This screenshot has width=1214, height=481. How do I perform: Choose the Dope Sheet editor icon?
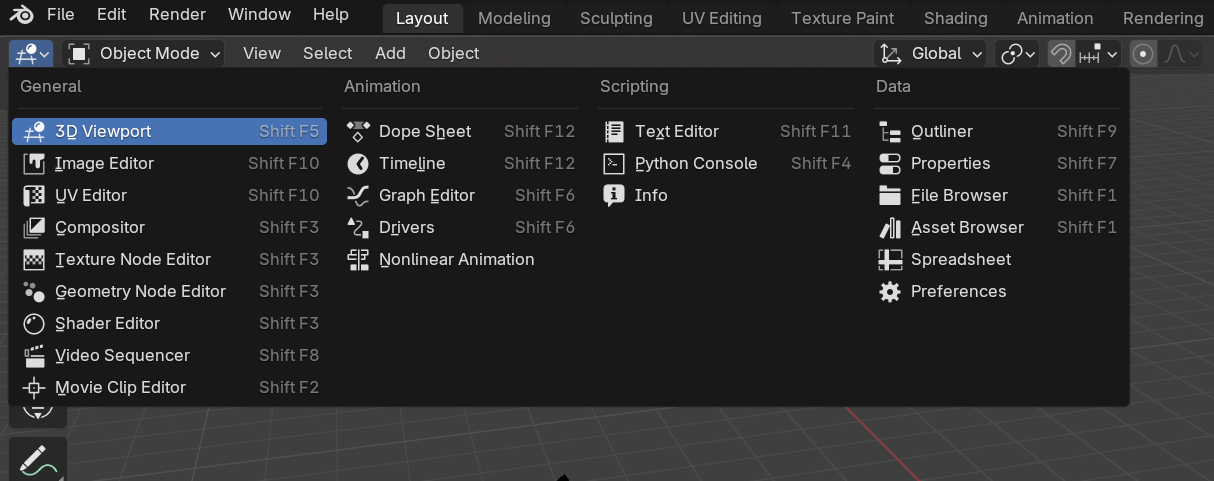coord(359,131)
